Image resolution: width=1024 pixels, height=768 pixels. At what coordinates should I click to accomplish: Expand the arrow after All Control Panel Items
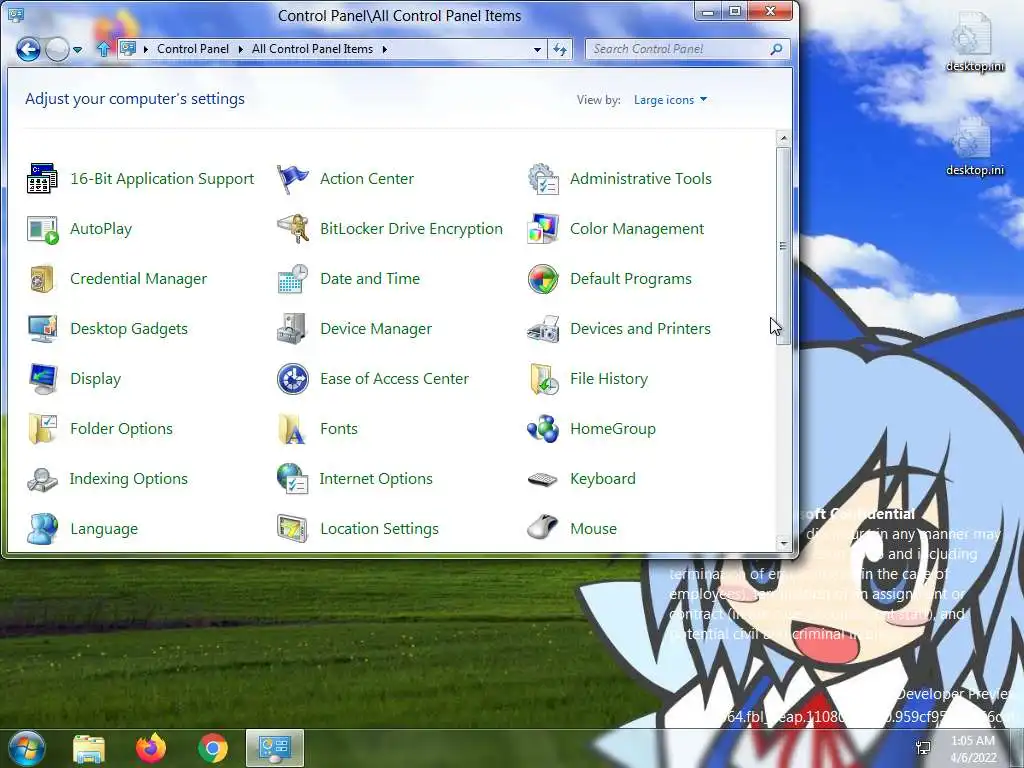point(385,49)
